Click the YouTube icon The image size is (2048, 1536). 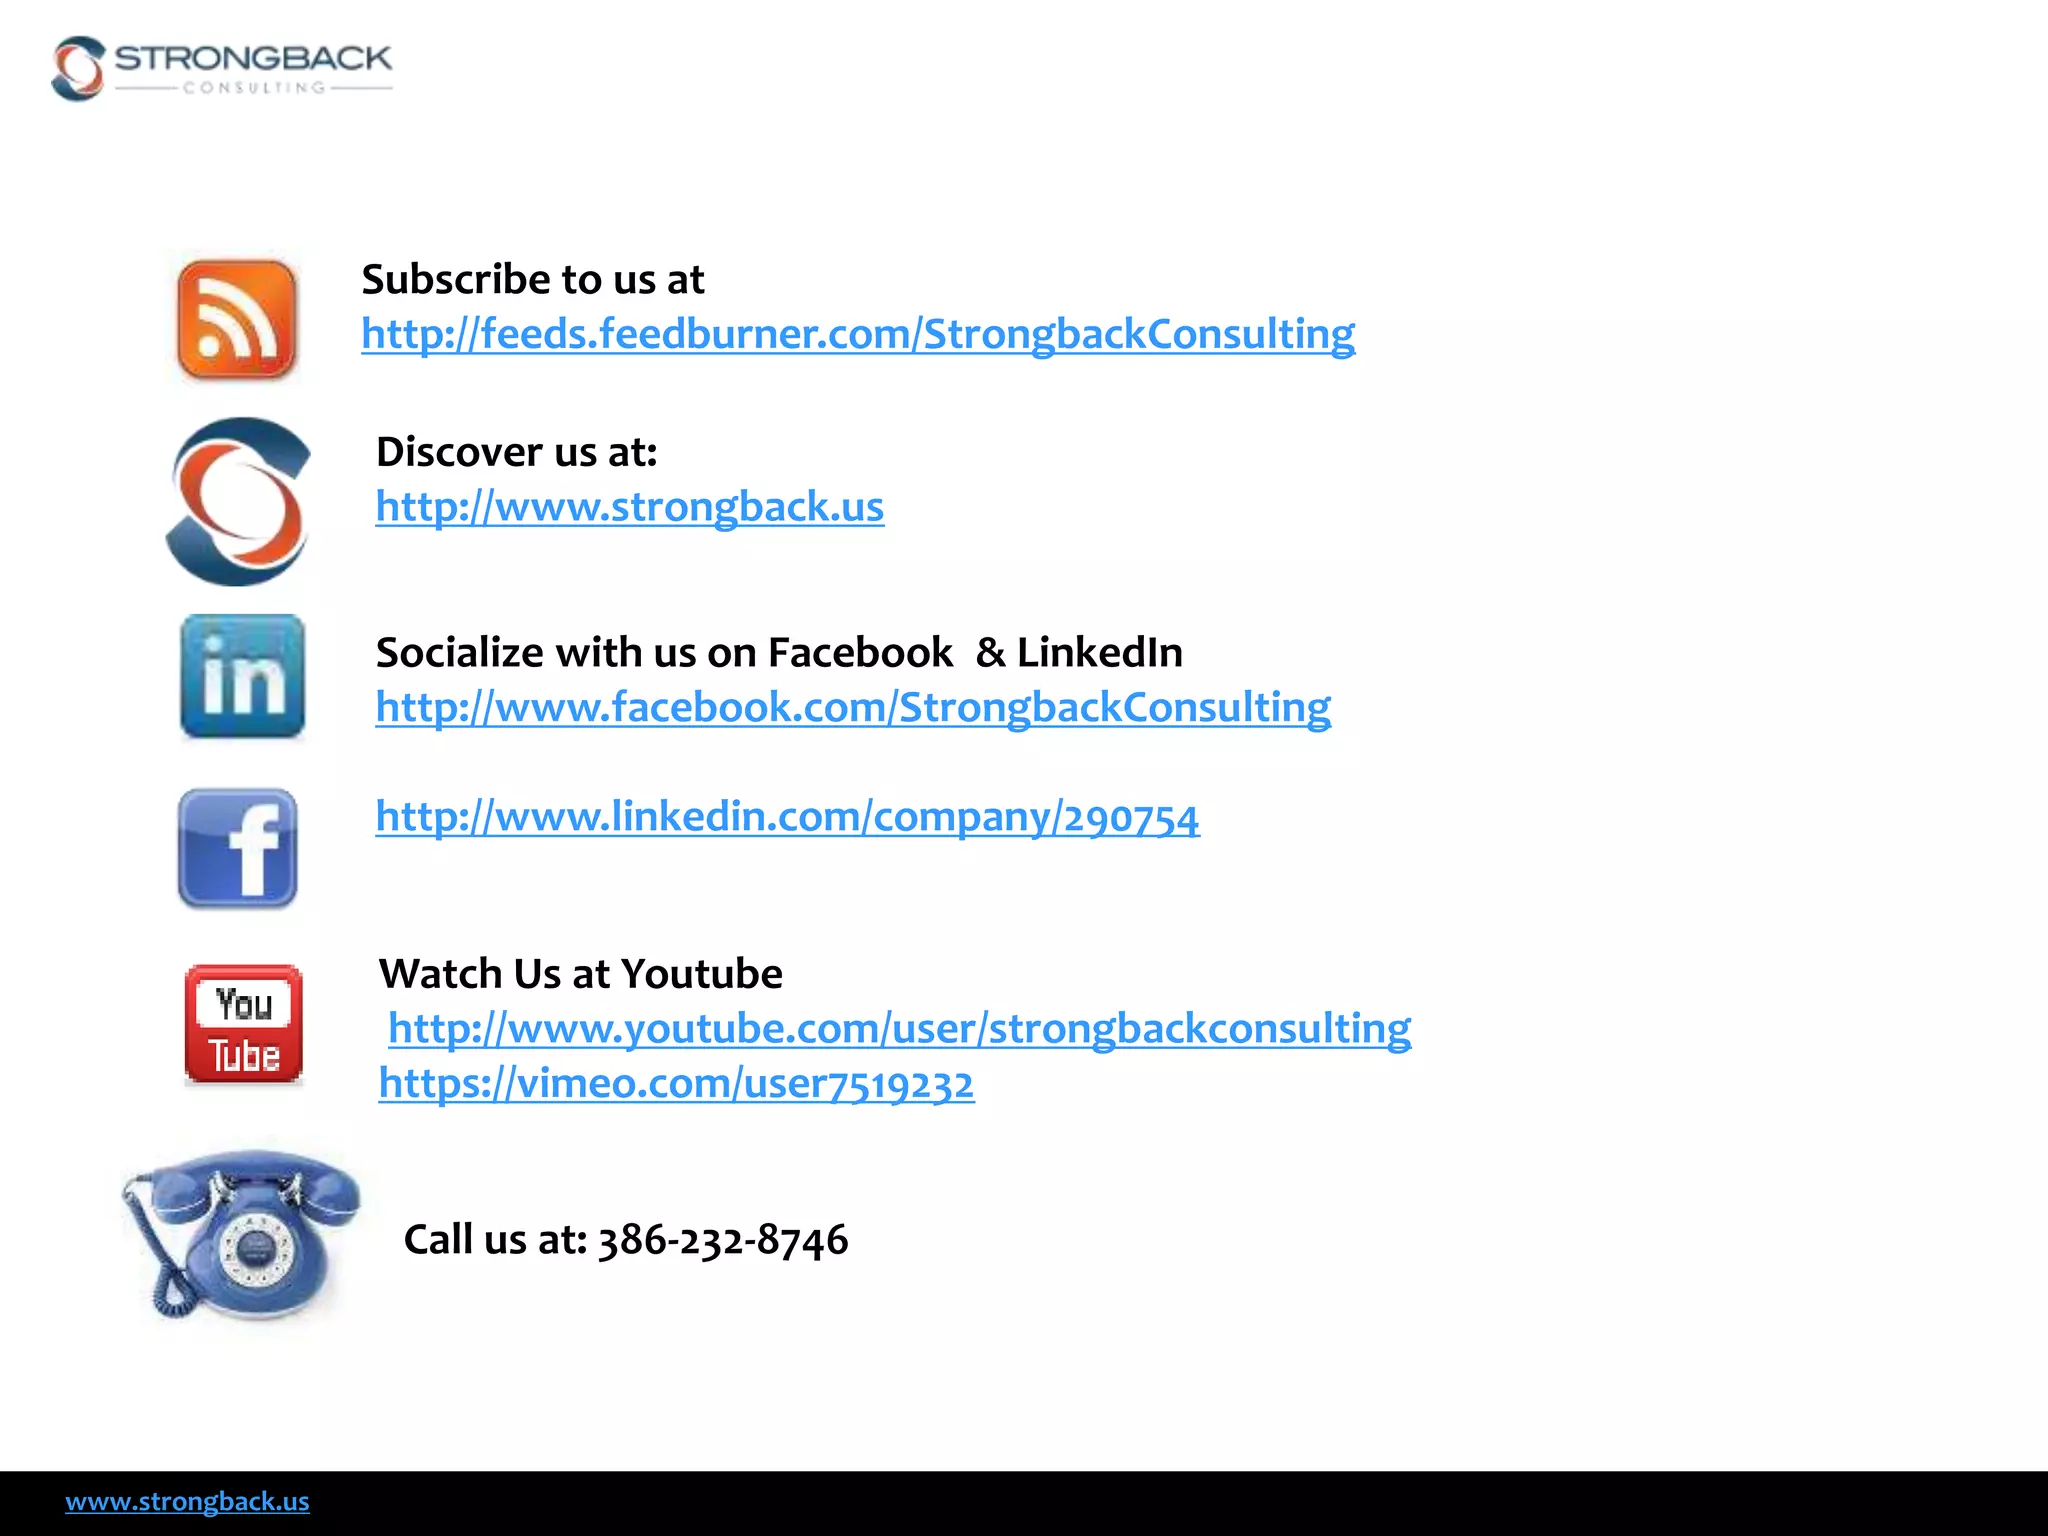pyautogui.click(x=243, y=1024)
